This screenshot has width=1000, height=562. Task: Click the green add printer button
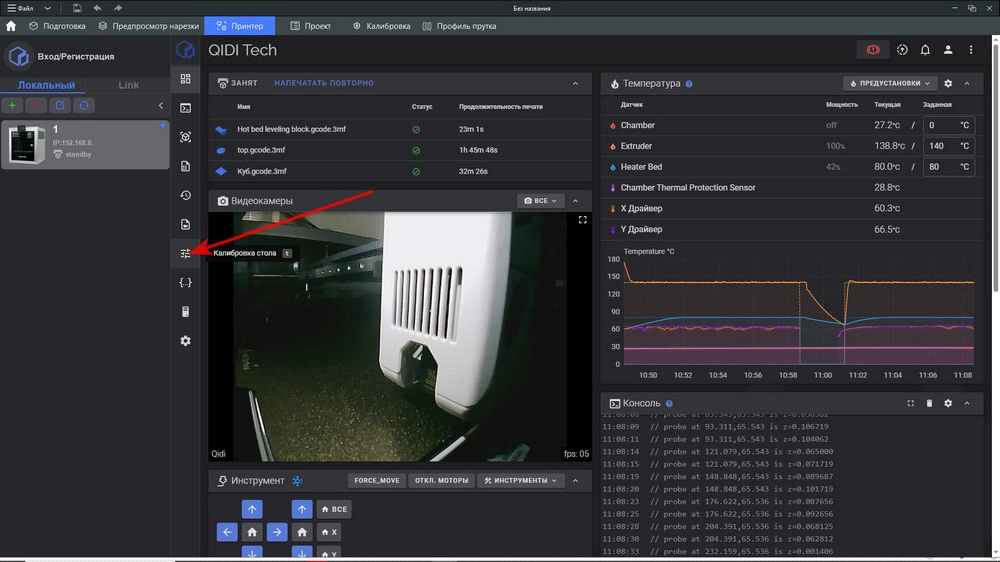[13, 105]
